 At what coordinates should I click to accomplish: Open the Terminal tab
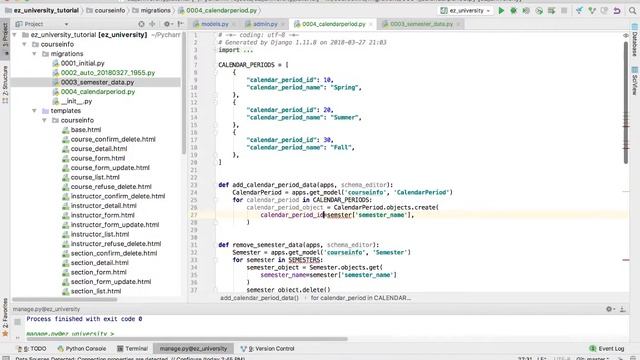[132, 349]
